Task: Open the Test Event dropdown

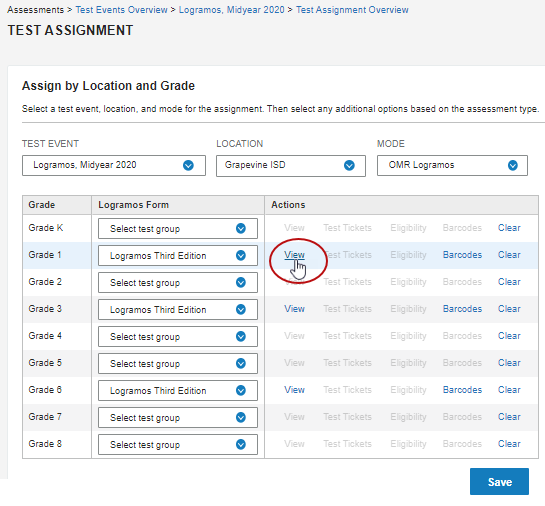Action: 114,165
